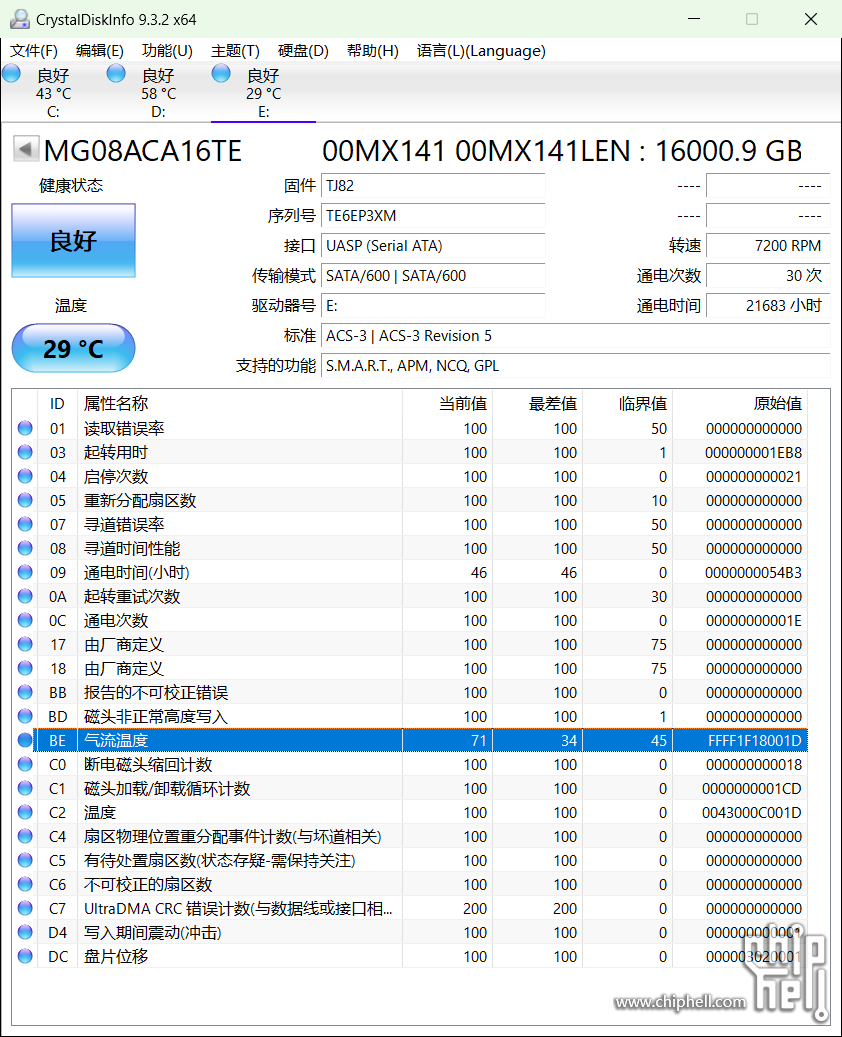Click the 属性名称 column header

pos(240,403)
